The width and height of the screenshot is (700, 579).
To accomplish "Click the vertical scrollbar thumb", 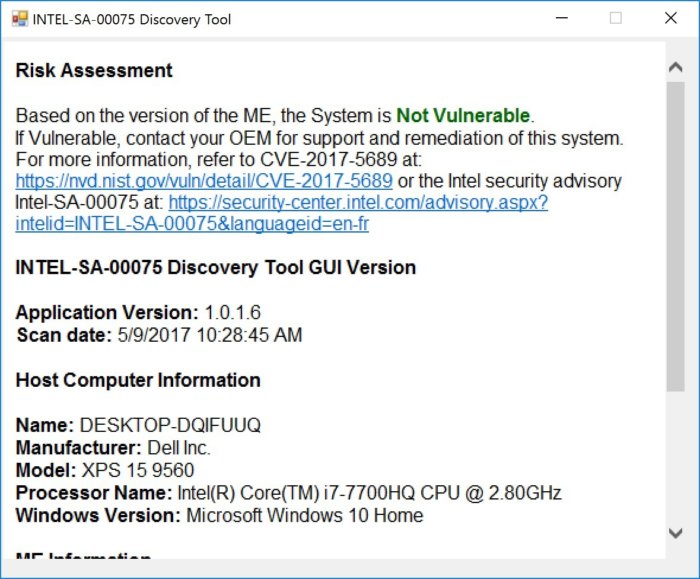I will (x=676, y=237).
